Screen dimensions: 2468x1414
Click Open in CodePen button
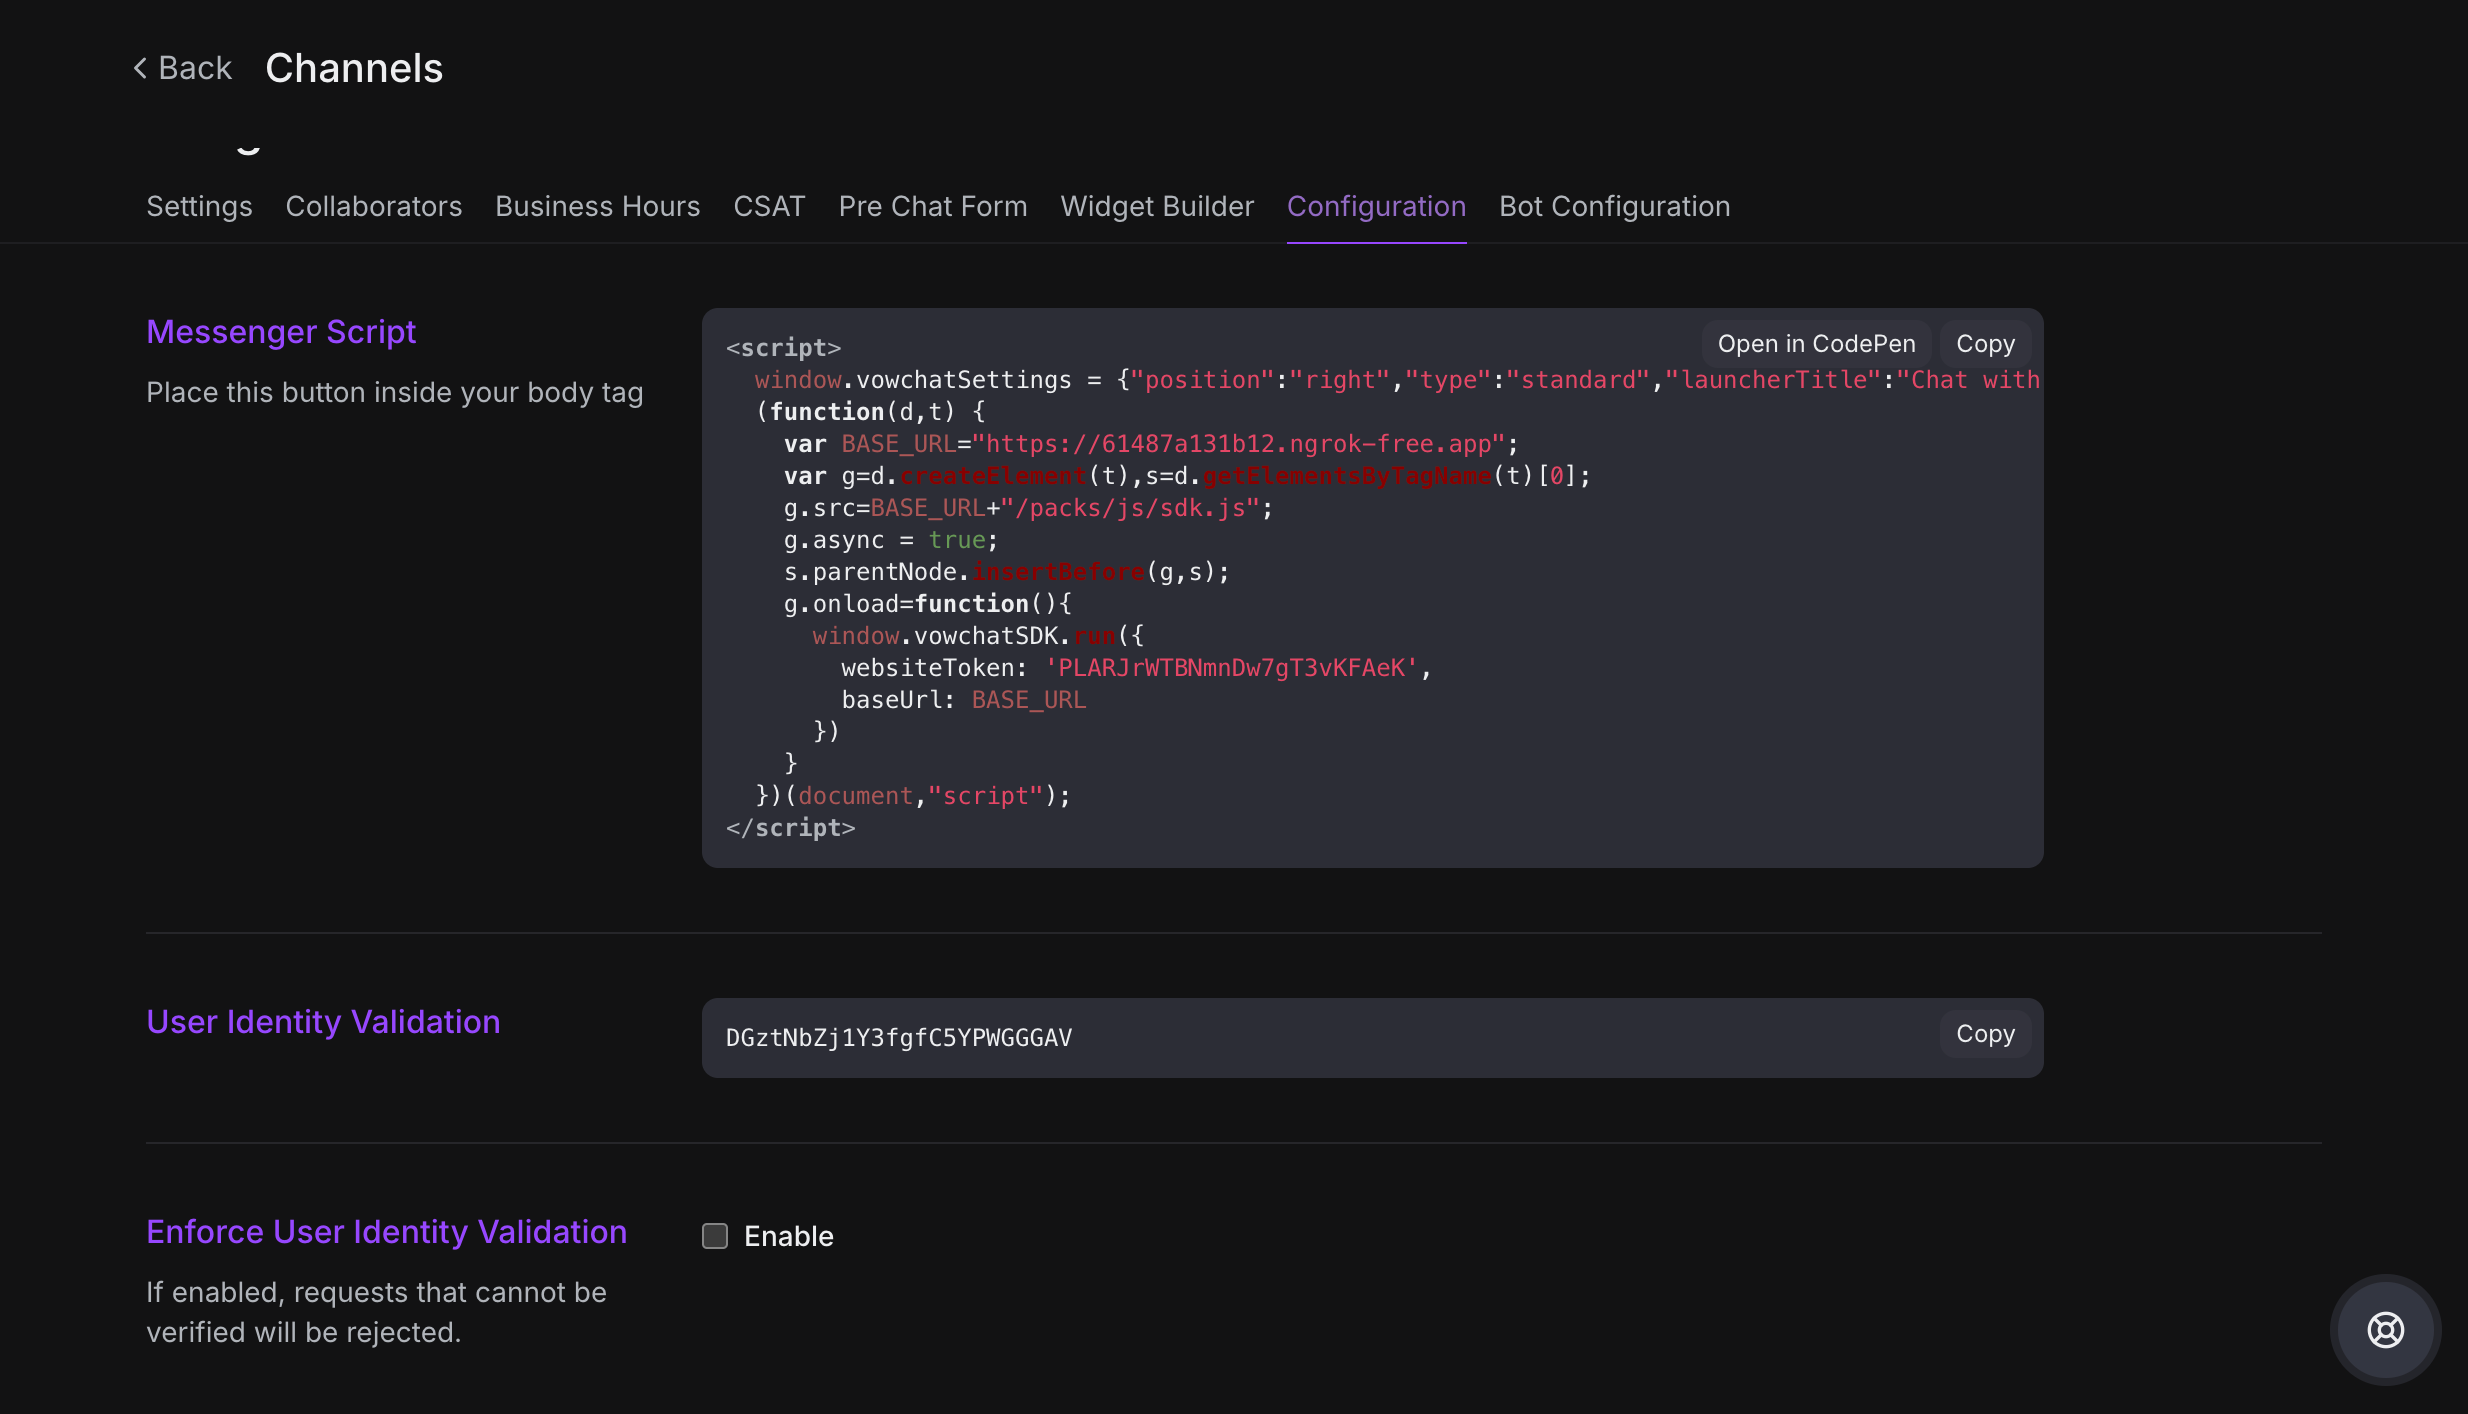pos(1816,344)
